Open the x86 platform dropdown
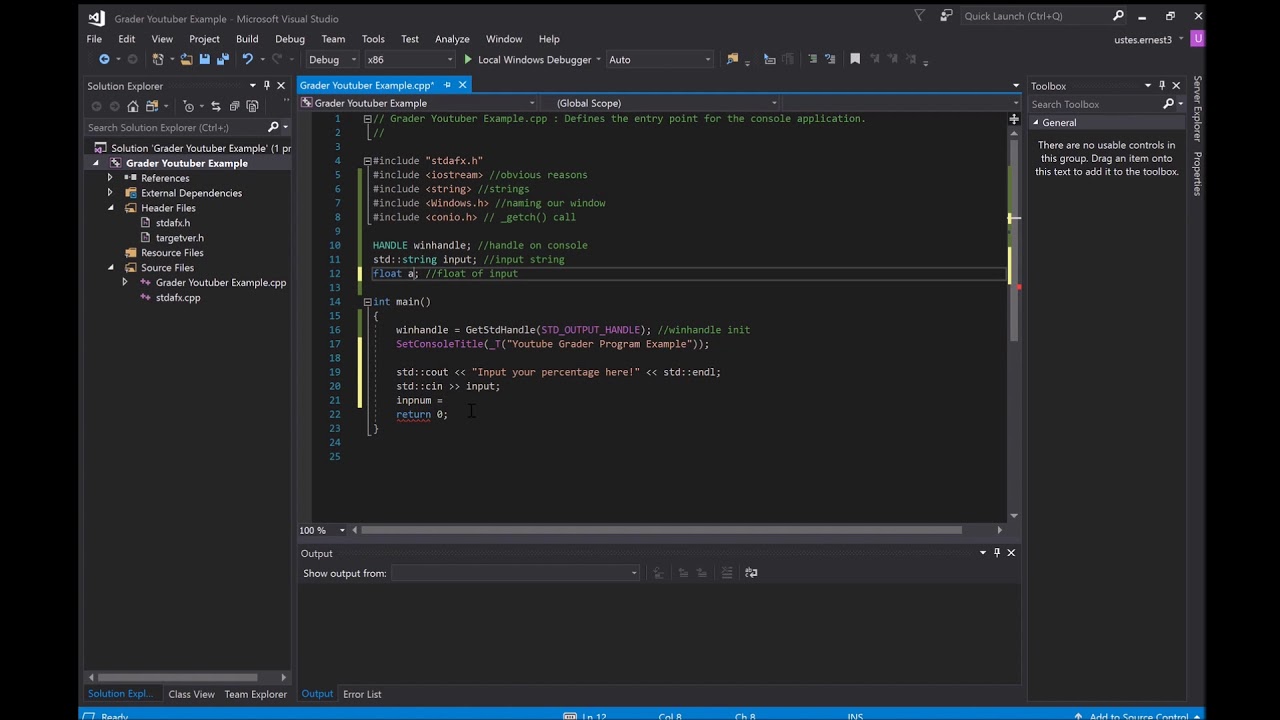The image size is (1280, 720). pyautogui.click(x=409, y=60)
